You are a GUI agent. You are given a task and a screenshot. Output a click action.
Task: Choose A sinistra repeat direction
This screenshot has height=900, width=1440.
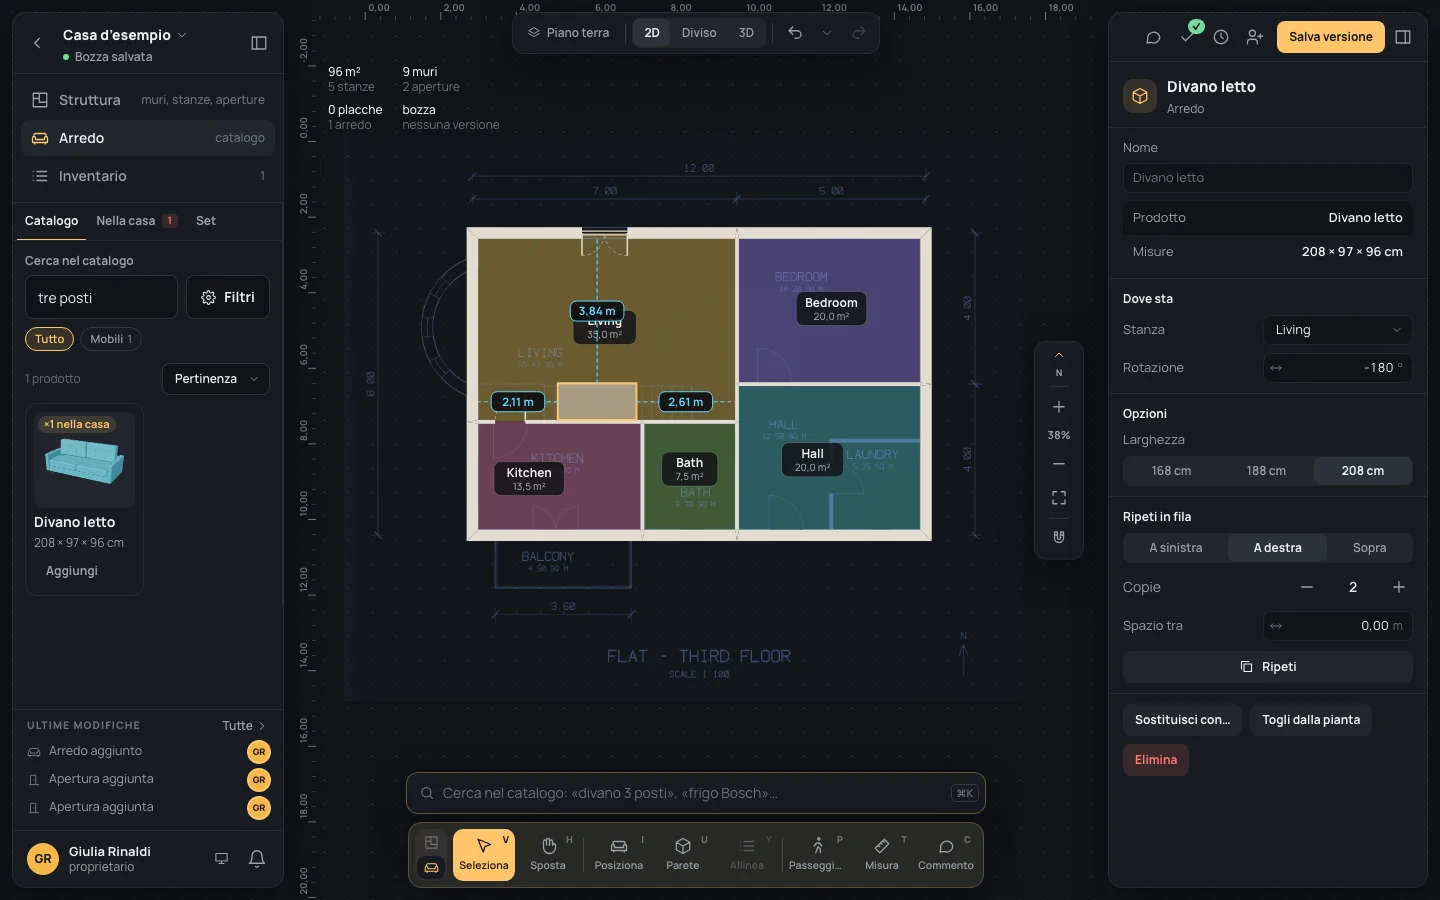pos(1176,548)
